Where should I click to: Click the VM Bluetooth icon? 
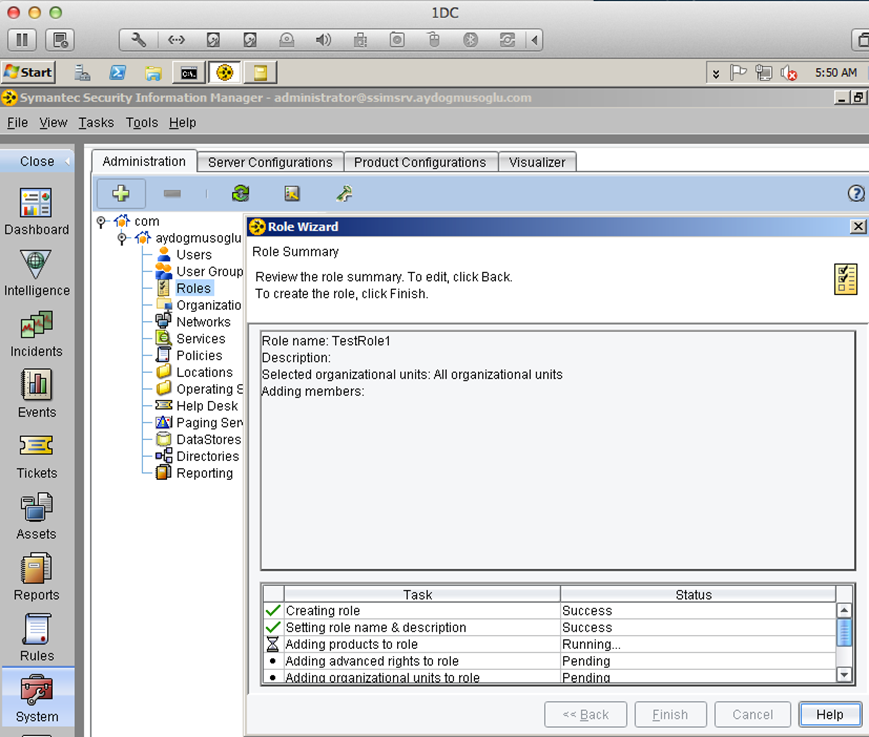tap(471, 40)
